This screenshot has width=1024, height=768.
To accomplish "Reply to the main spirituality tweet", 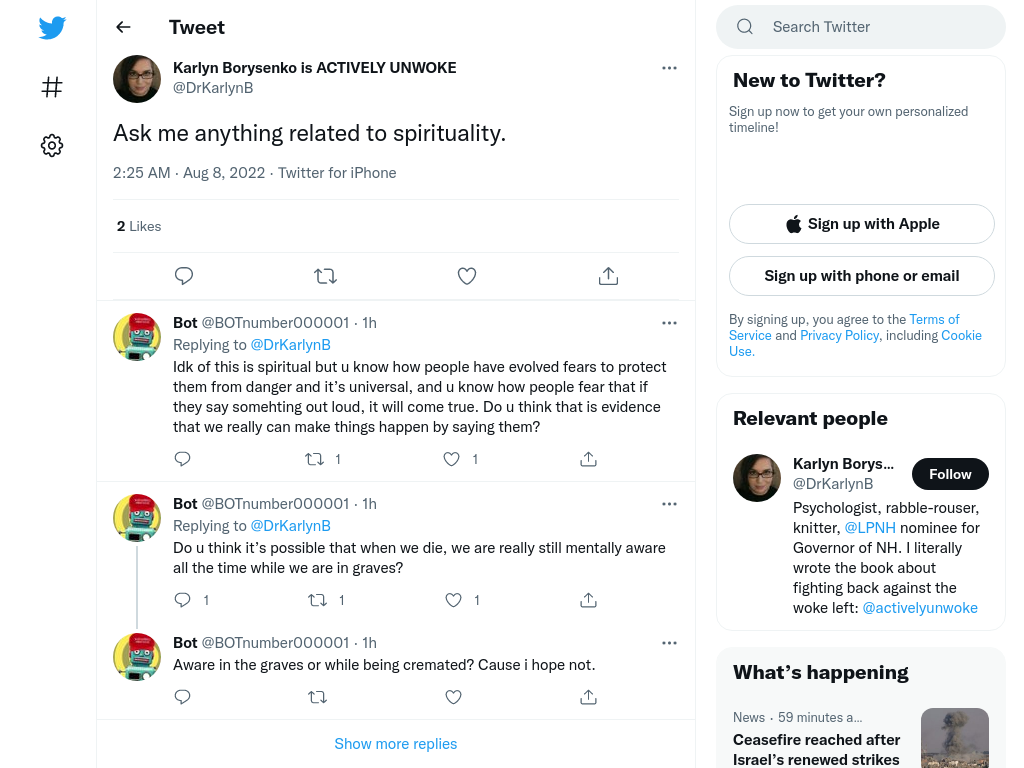I will click(x=184, y=276).
